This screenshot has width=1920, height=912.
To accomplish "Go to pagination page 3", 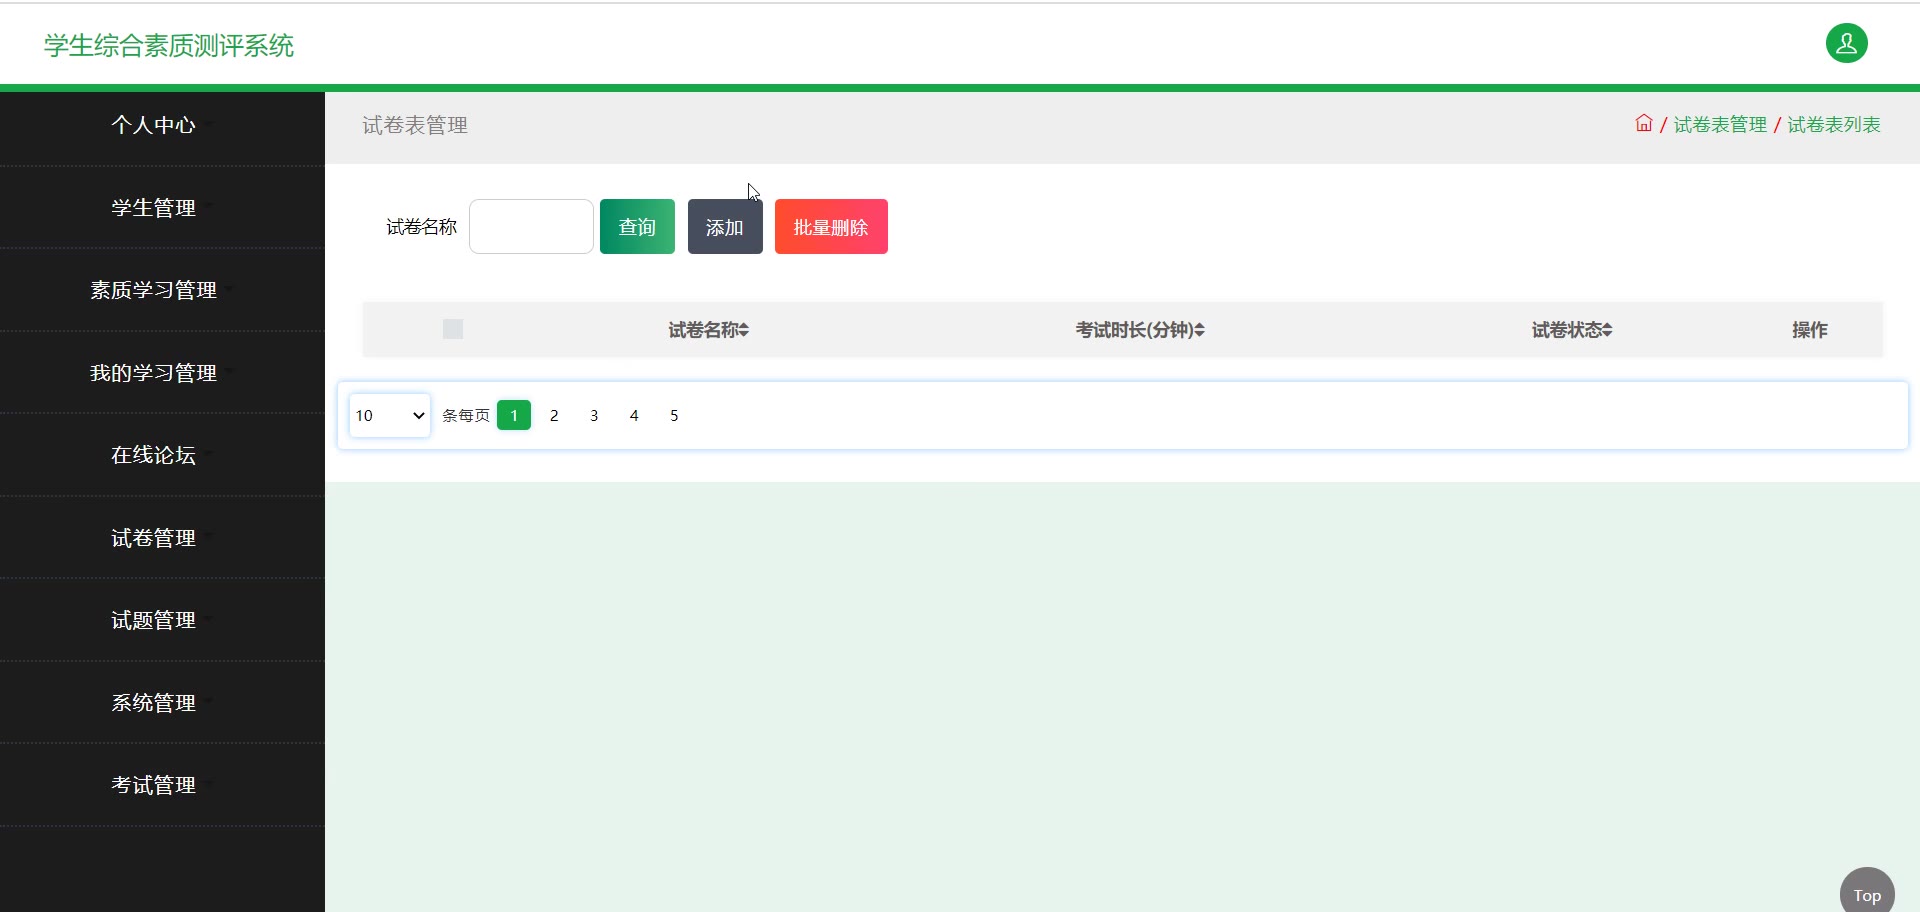I will [x=594, y=415].
